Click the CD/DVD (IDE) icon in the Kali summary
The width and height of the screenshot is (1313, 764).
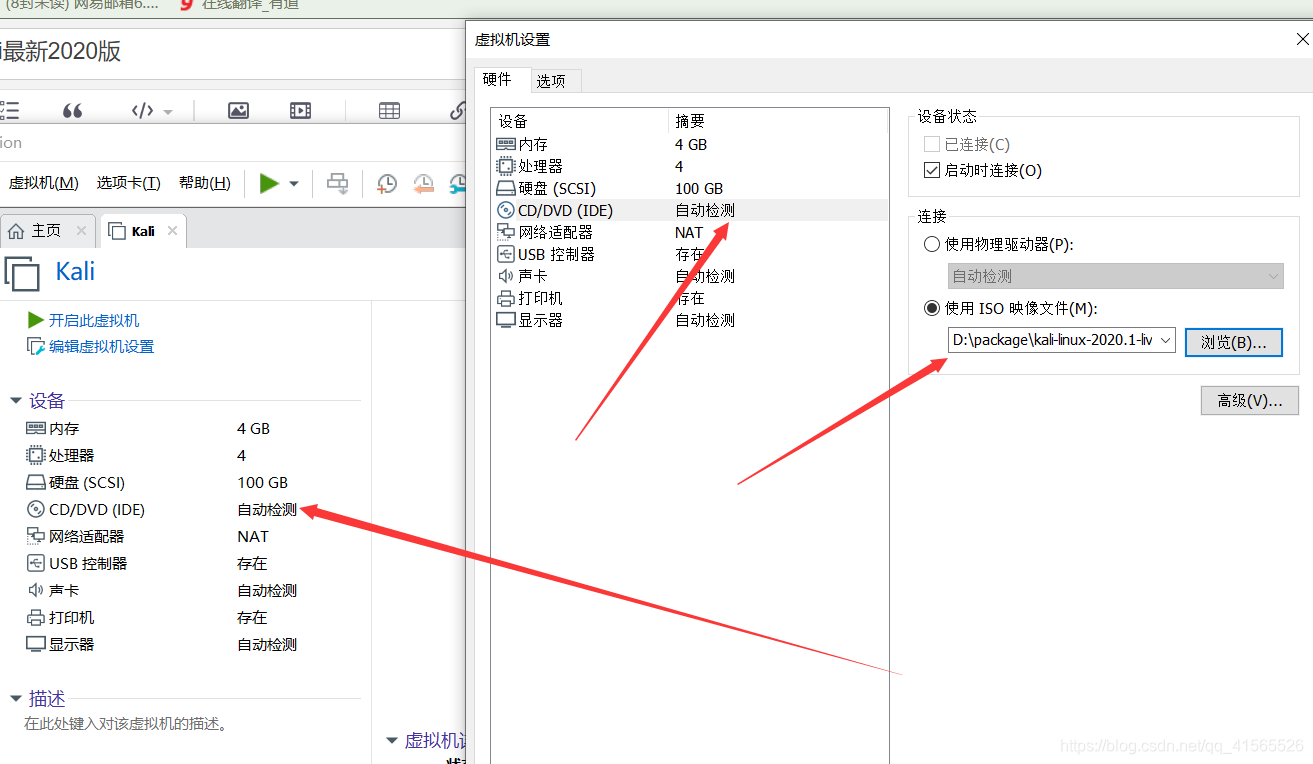coord(36,509)
